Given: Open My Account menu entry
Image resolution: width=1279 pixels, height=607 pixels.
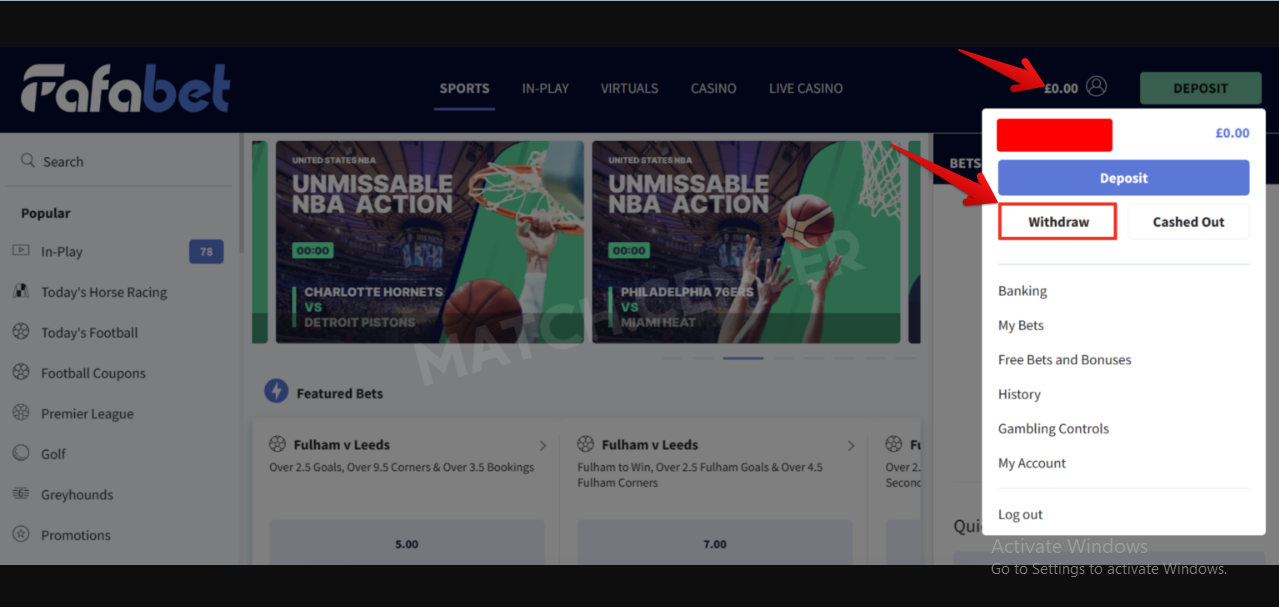Looking at the screenshot, I should pyautogui.click(x=1032, y=463).
